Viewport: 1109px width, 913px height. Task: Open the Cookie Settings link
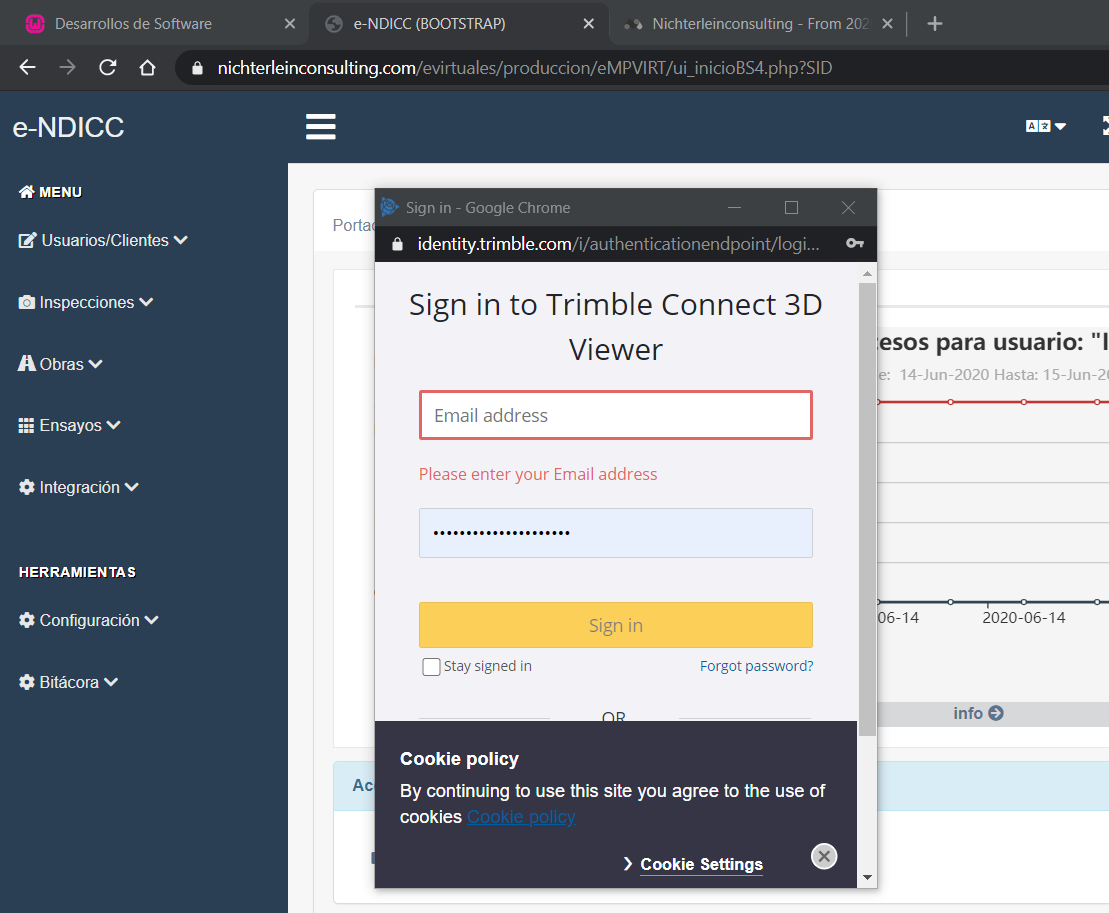[701, 864]
